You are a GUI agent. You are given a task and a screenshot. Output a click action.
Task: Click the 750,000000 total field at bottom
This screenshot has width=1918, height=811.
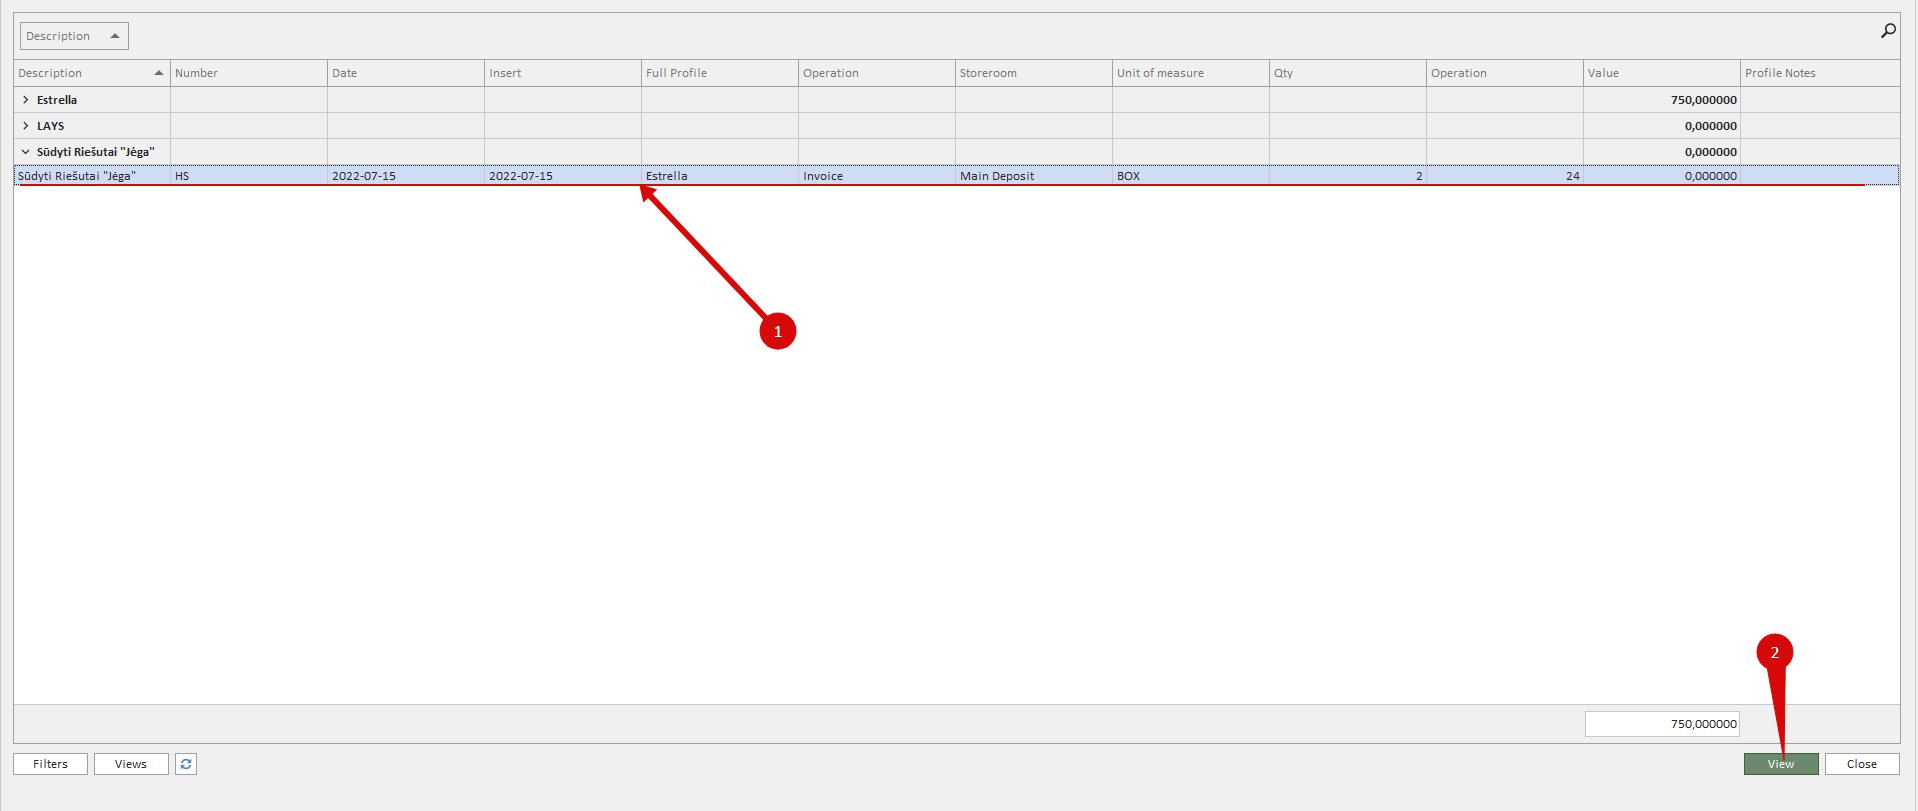pyautogui.click(x=1662, y=724)
